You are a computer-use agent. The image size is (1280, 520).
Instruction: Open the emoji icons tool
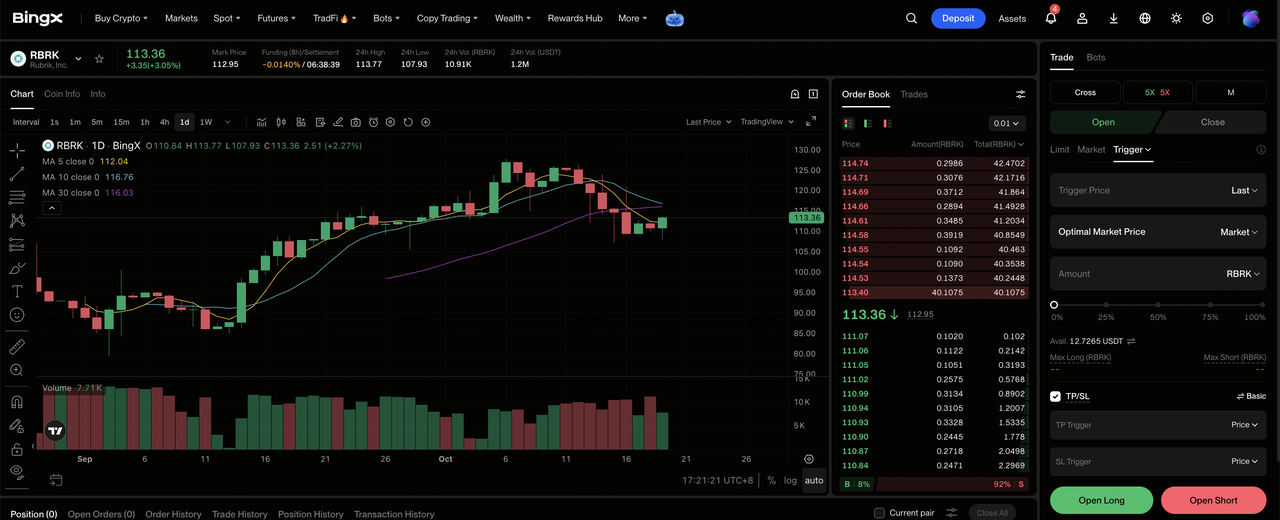(x=17, y=314)
